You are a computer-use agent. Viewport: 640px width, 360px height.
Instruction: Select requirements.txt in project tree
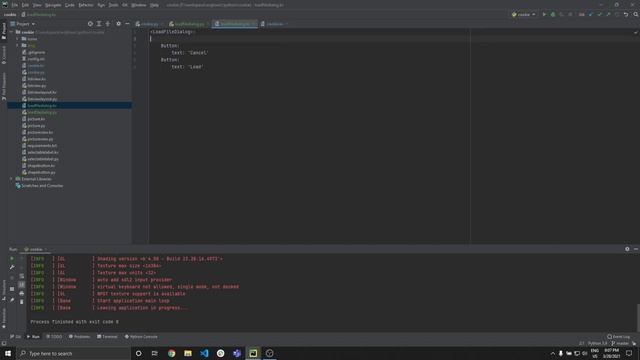click(x=42, y=146)
